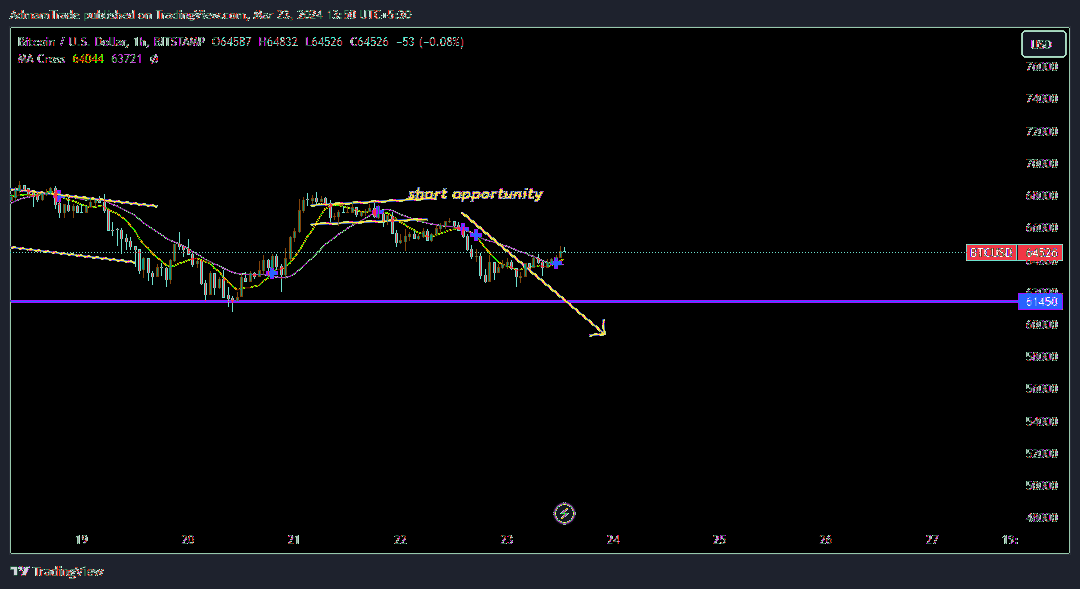Click the 68000 price axis label
The image size is (1080, 589).
(x=1042, y=196)
